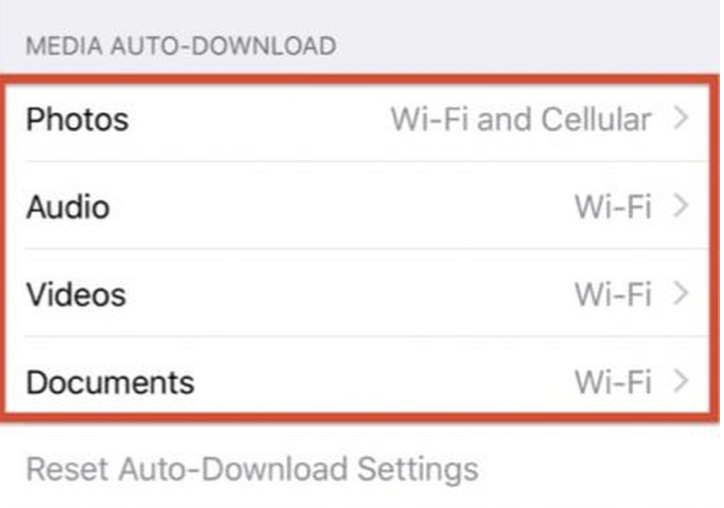Expand the Videos row chevron
724x508 pixels.
(x=681, y=295)
